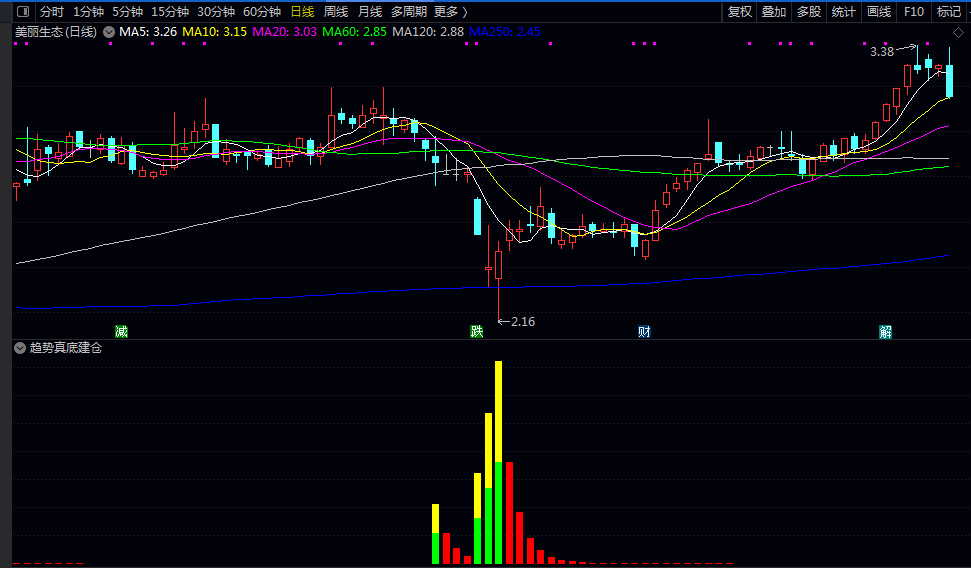Viewport: 971px width, 568px height.
Task: Expand the 更多 periods dropdown
Action: pyautogui.click(x=450, y=12)
